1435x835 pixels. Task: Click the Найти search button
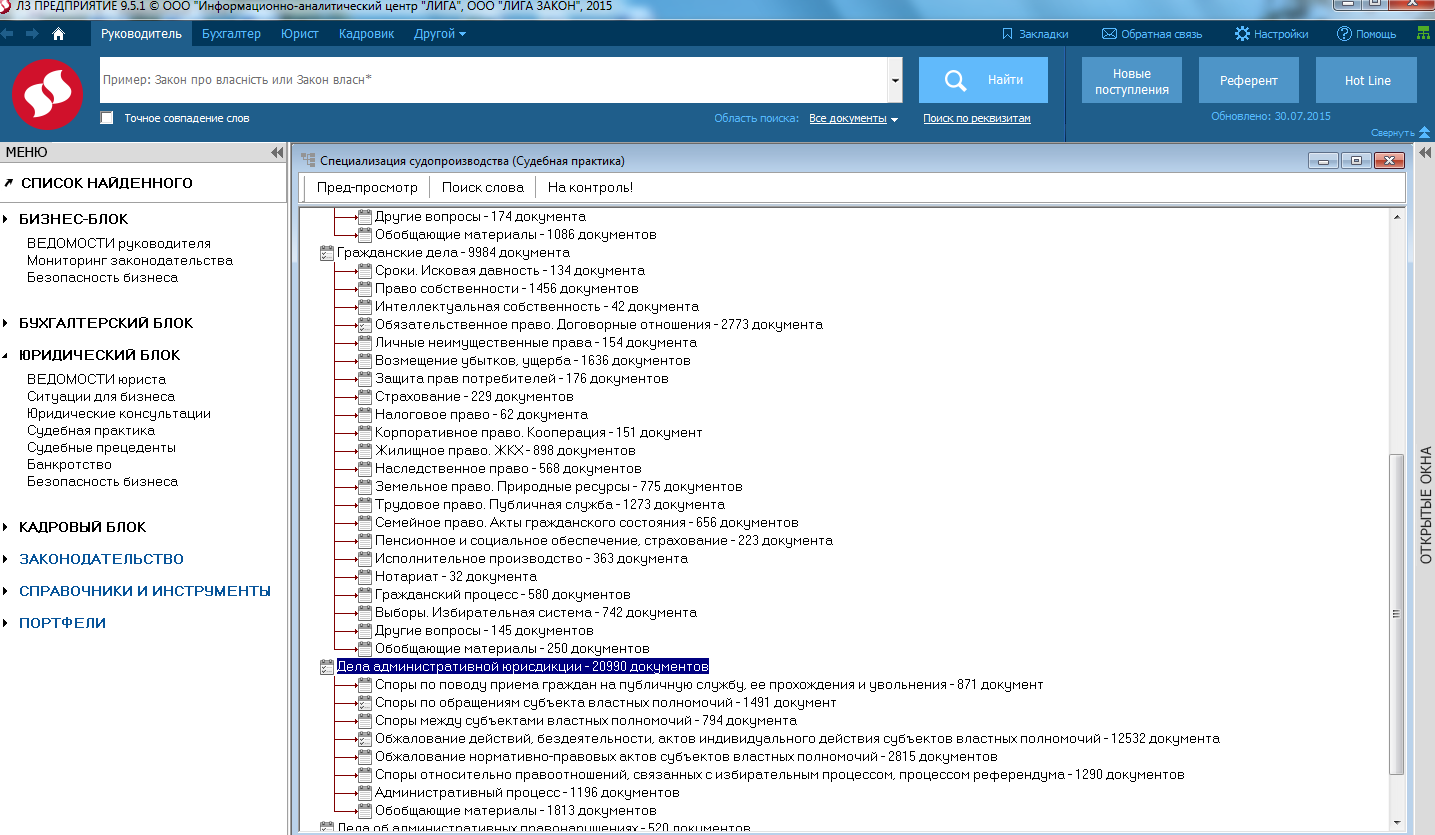(x=983, y=80)
